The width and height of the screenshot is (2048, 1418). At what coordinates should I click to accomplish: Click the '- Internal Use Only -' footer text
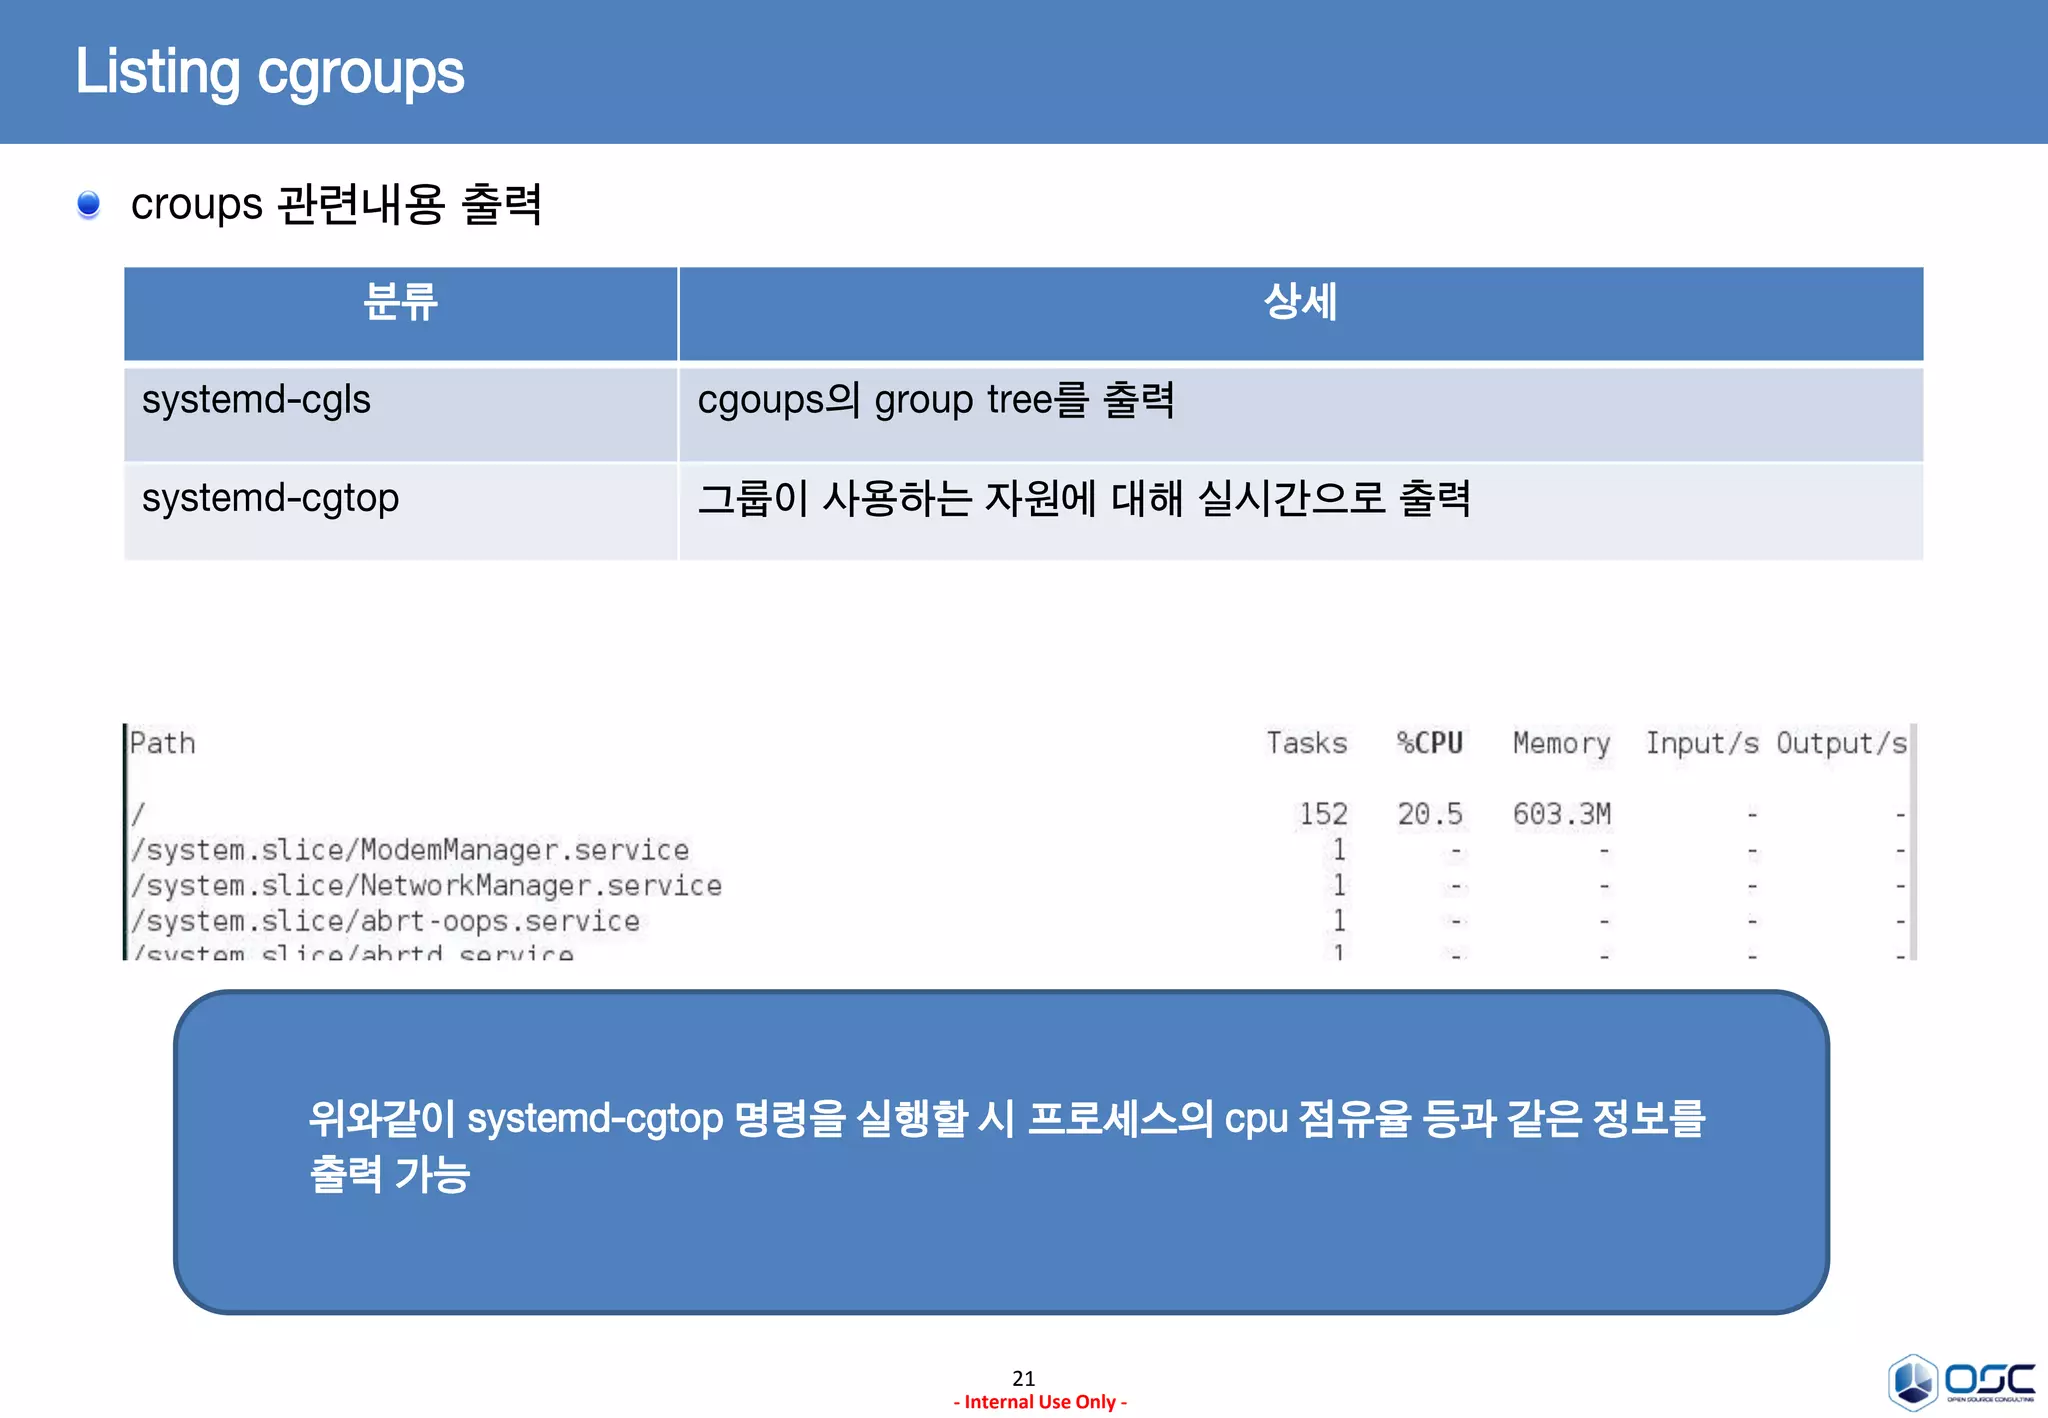pos(1040,1402)
